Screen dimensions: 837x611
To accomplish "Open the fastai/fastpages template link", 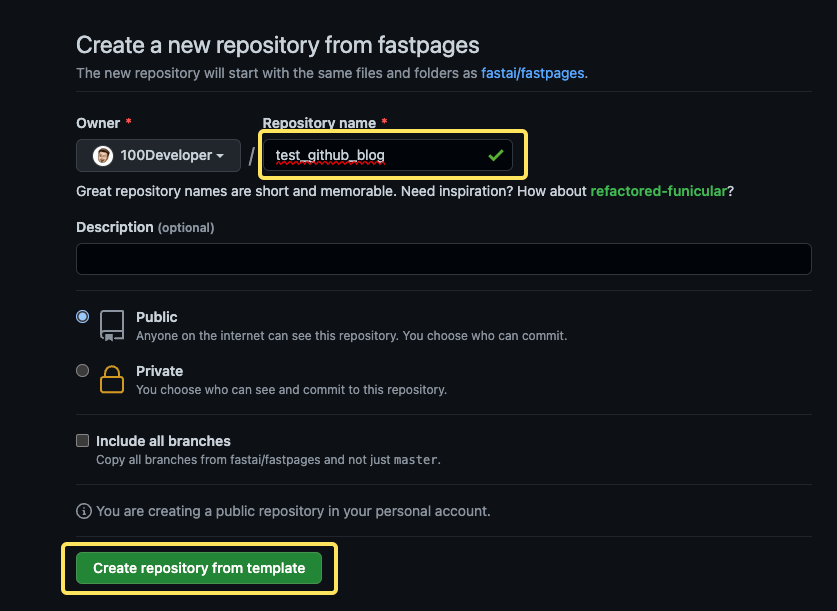I will (532, 73).
